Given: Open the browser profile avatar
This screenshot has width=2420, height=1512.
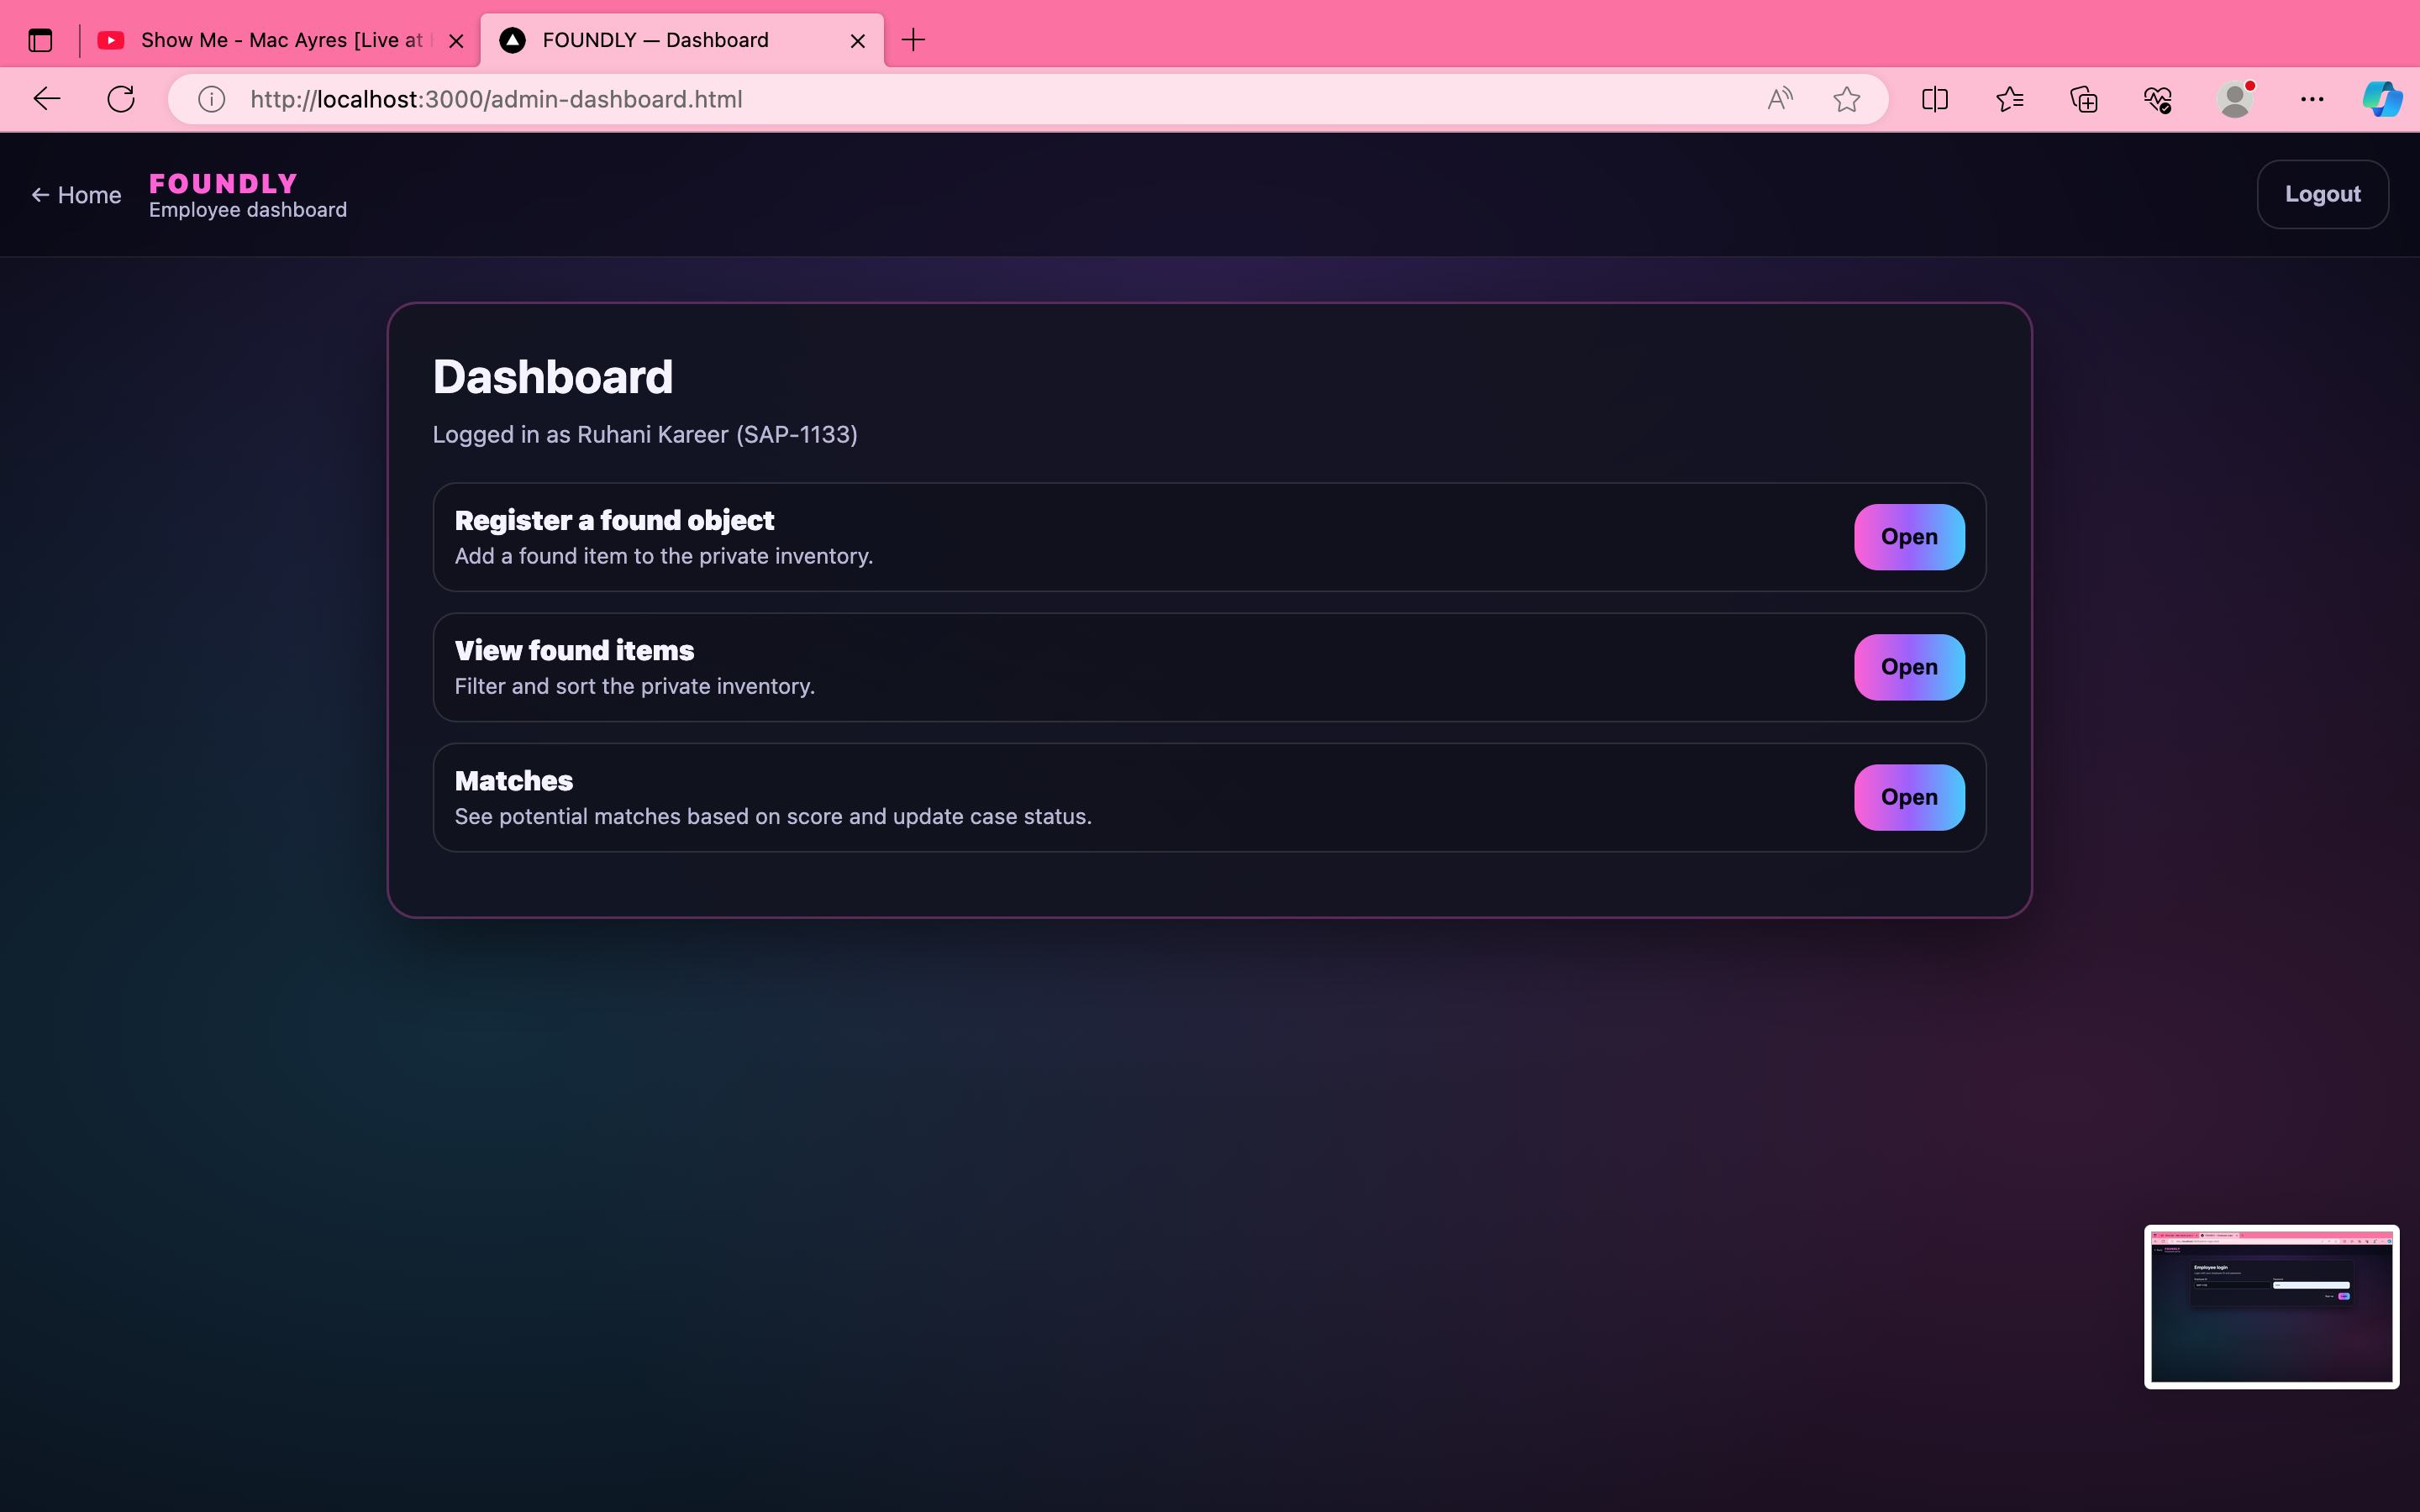Looking at the screenshot, I should pyautogui.click(x=2234, y=99).
